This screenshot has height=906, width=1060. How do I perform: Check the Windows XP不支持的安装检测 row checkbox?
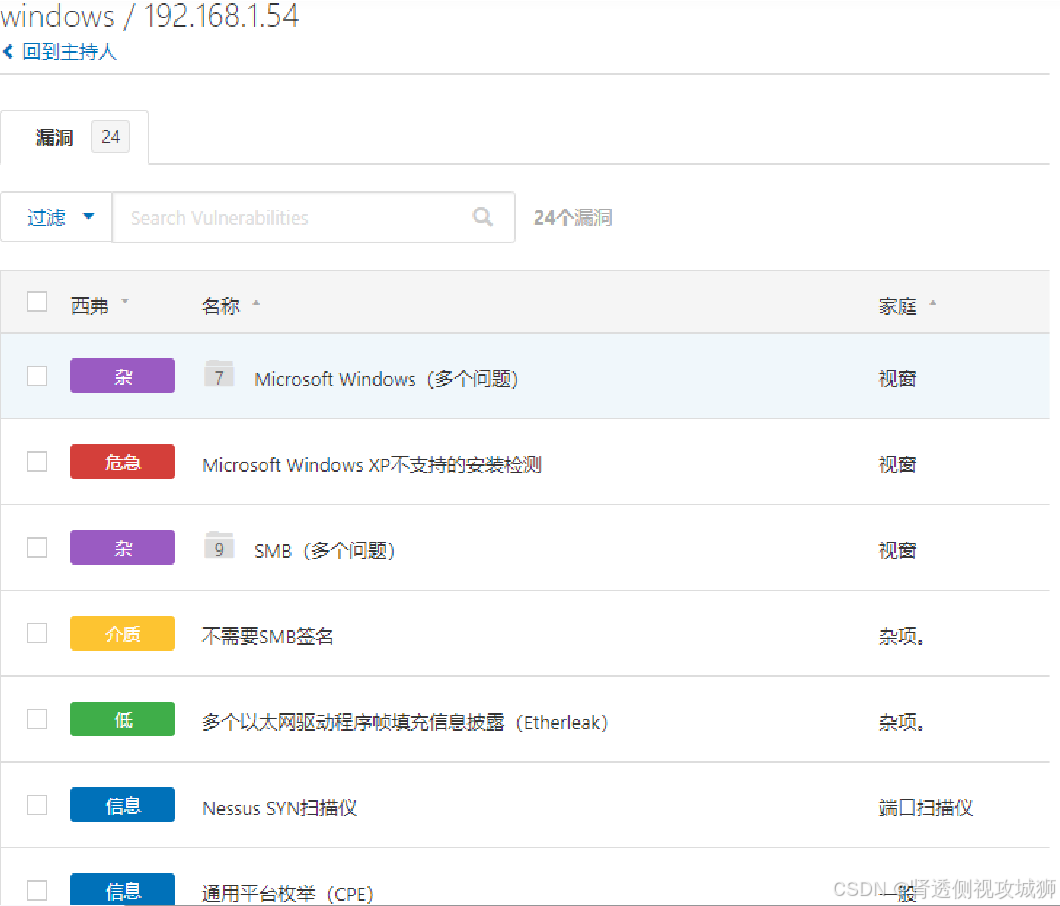[x=37, y=461]
